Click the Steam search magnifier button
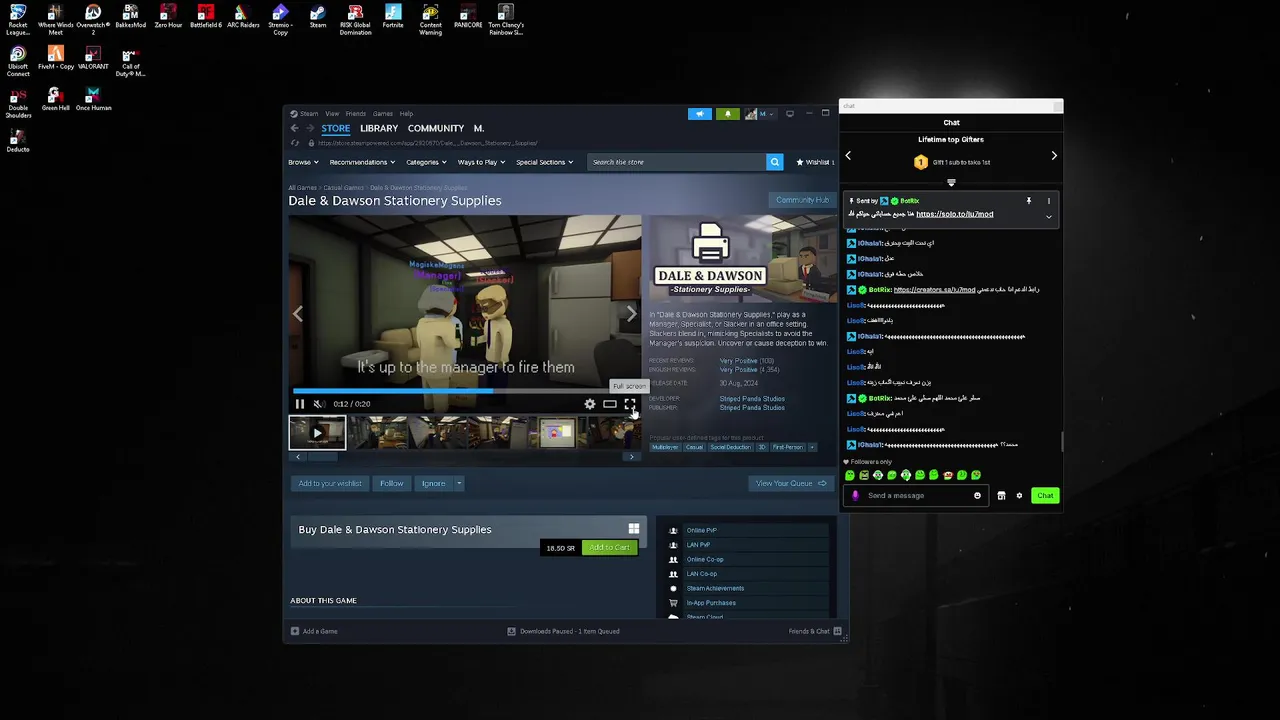The height and width of the screenshot is (720, 1280). coord(774,162)
